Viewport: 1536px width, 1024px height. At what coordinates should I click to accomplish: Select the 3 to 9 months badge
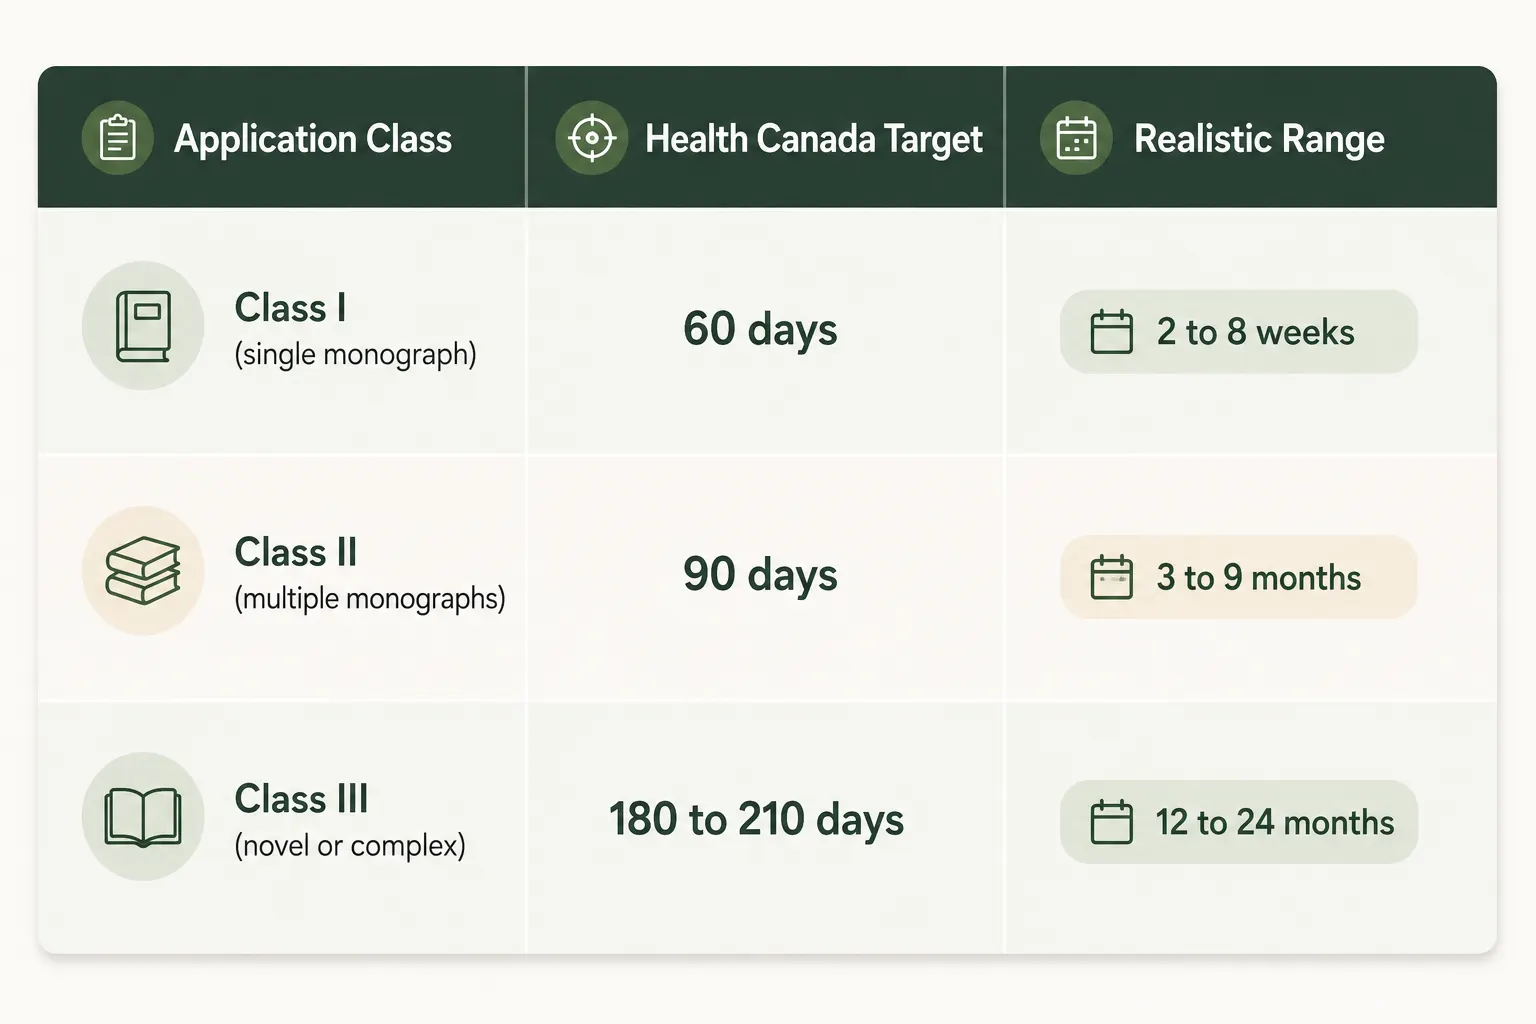click(1239, 577)
